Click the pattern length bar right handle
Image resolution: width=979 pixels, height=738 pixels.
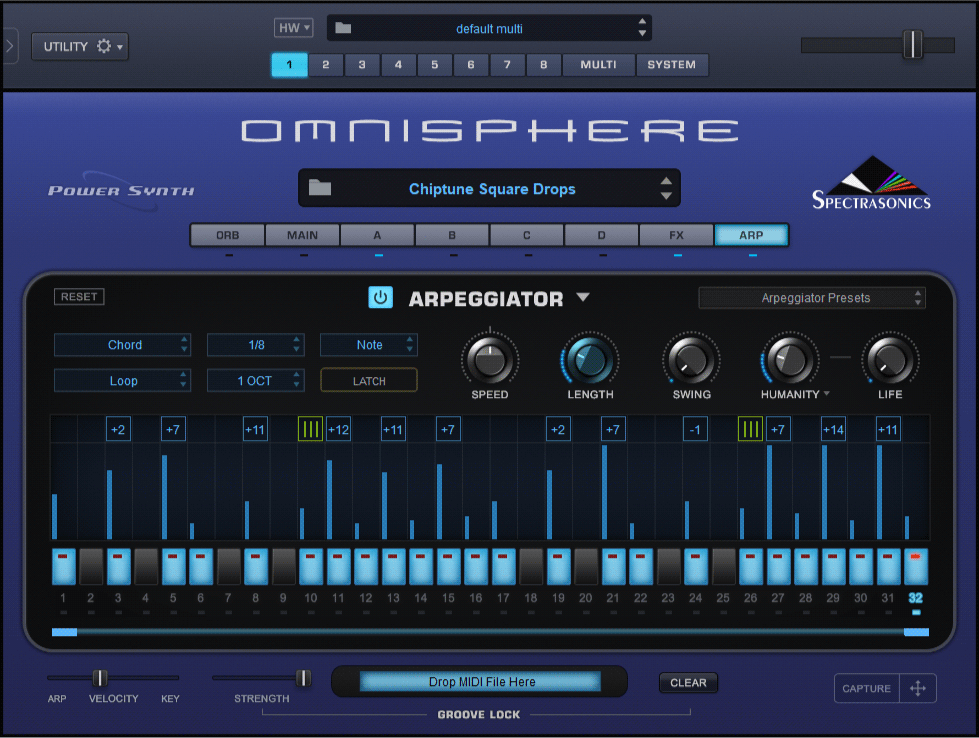tap(916, 632)
